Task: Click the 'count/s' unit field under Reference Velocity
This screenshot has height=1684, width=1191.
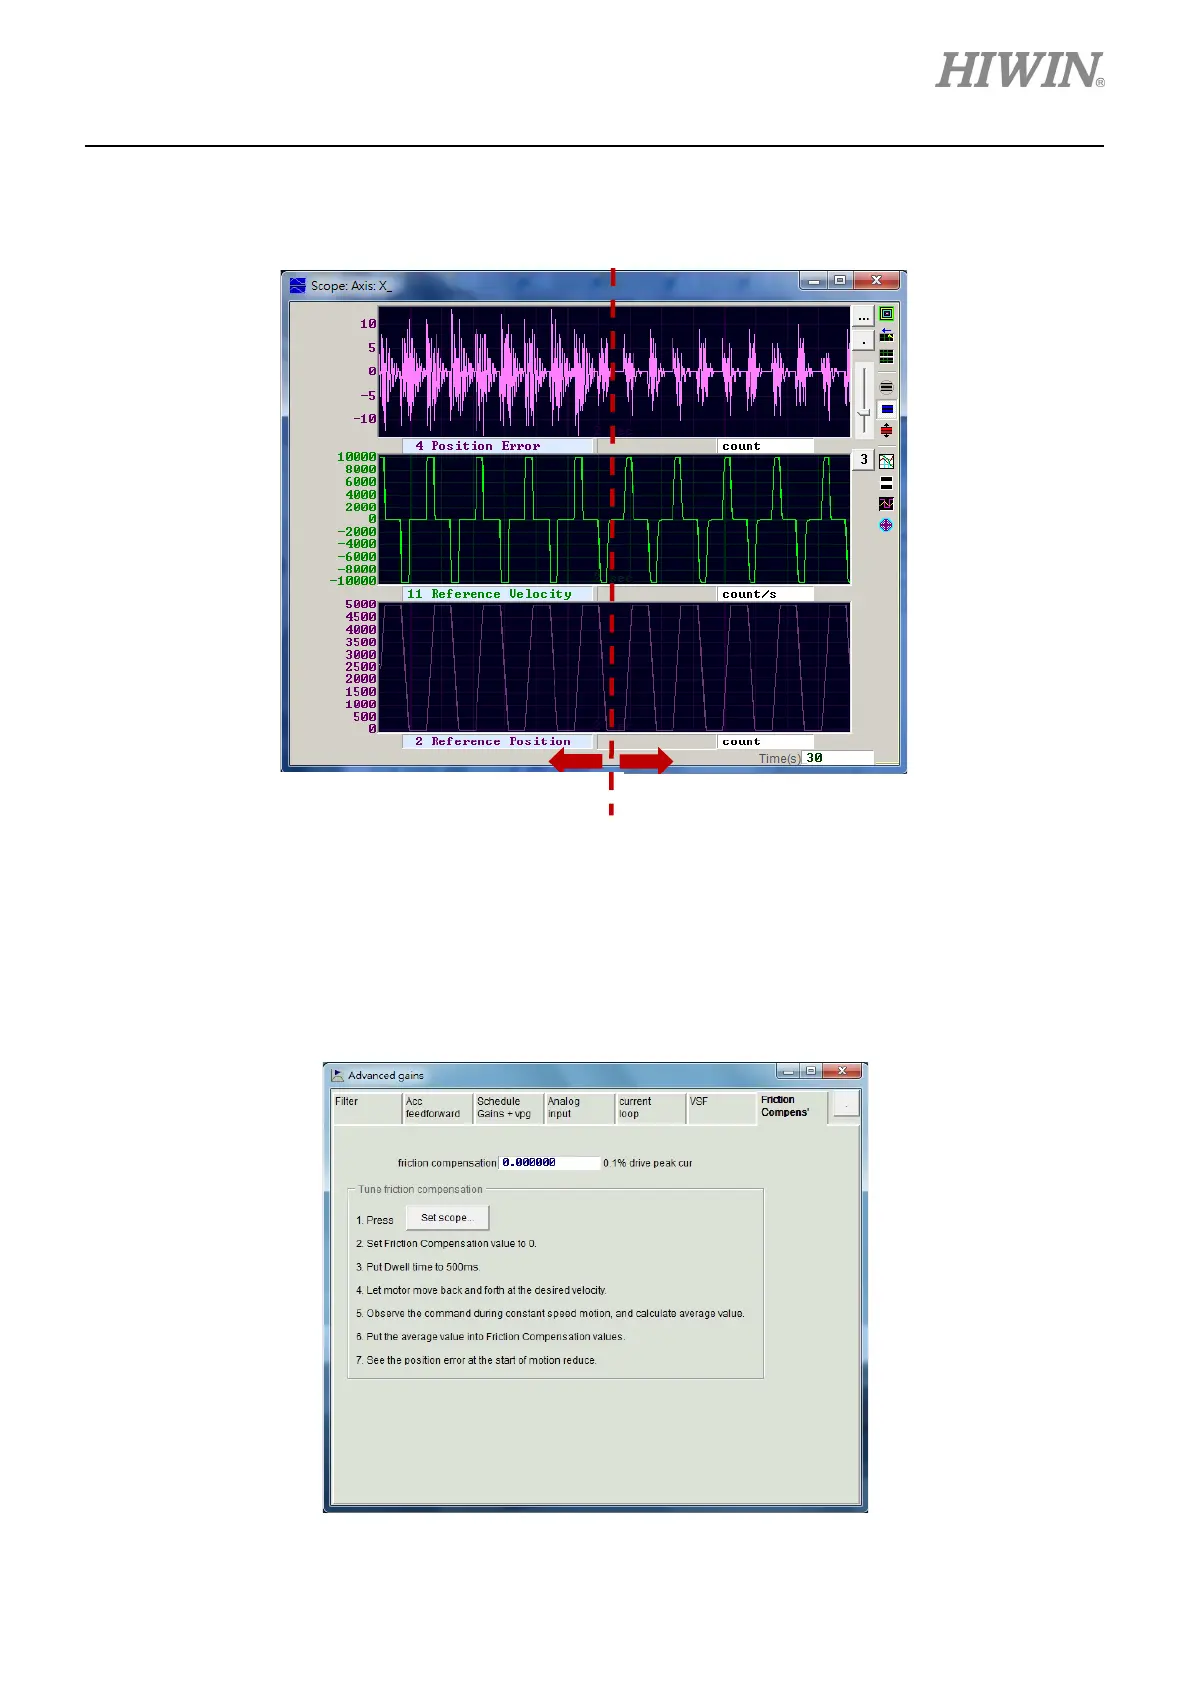Action: pyautogui.click(x=765, y=594)
